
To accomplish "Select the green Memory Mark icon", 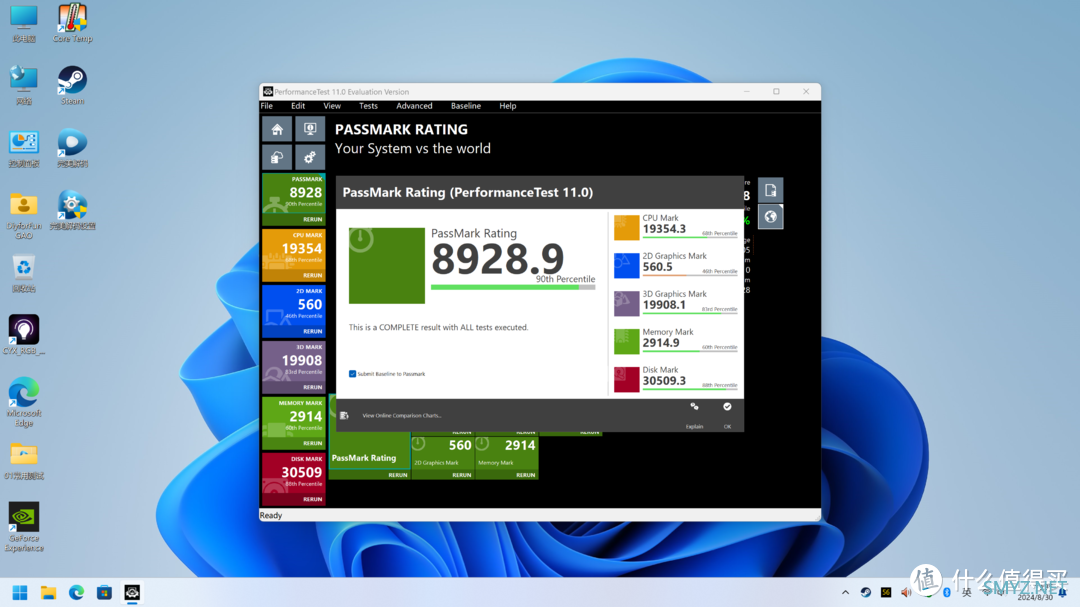I will point(627,342).
